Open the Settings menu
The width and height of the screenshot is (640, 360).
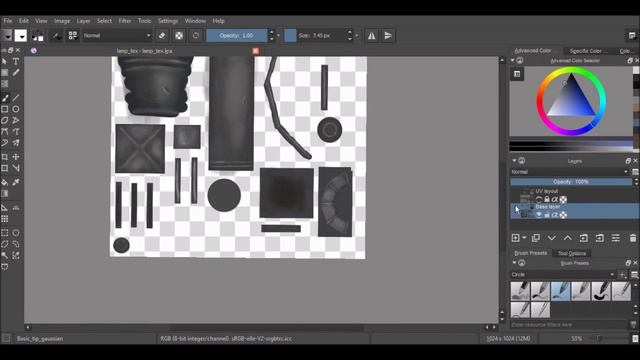(168, 20)
